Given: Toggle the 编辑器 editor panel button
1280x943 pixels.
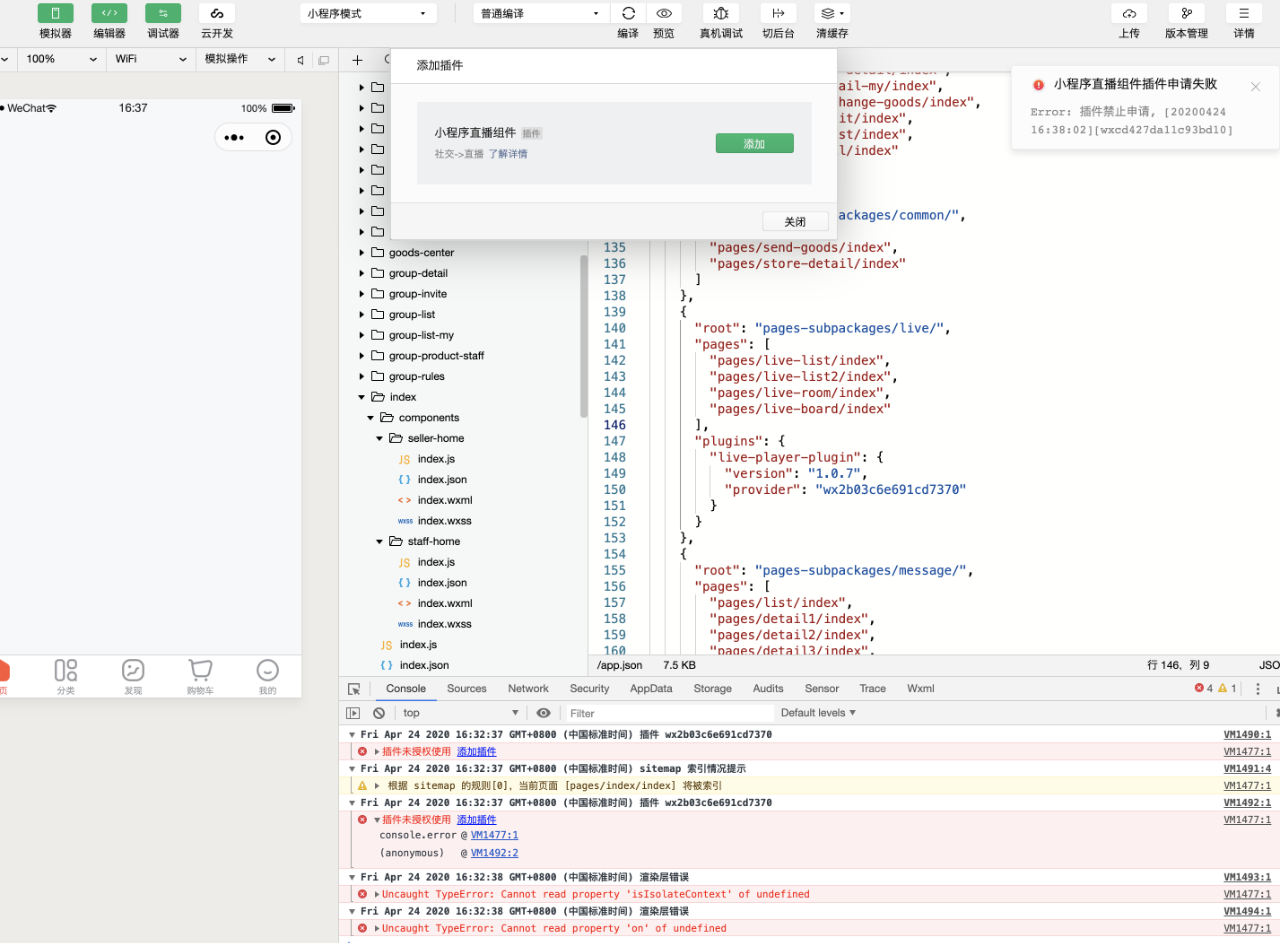Looking at the screenshot, I should point(109,13).
